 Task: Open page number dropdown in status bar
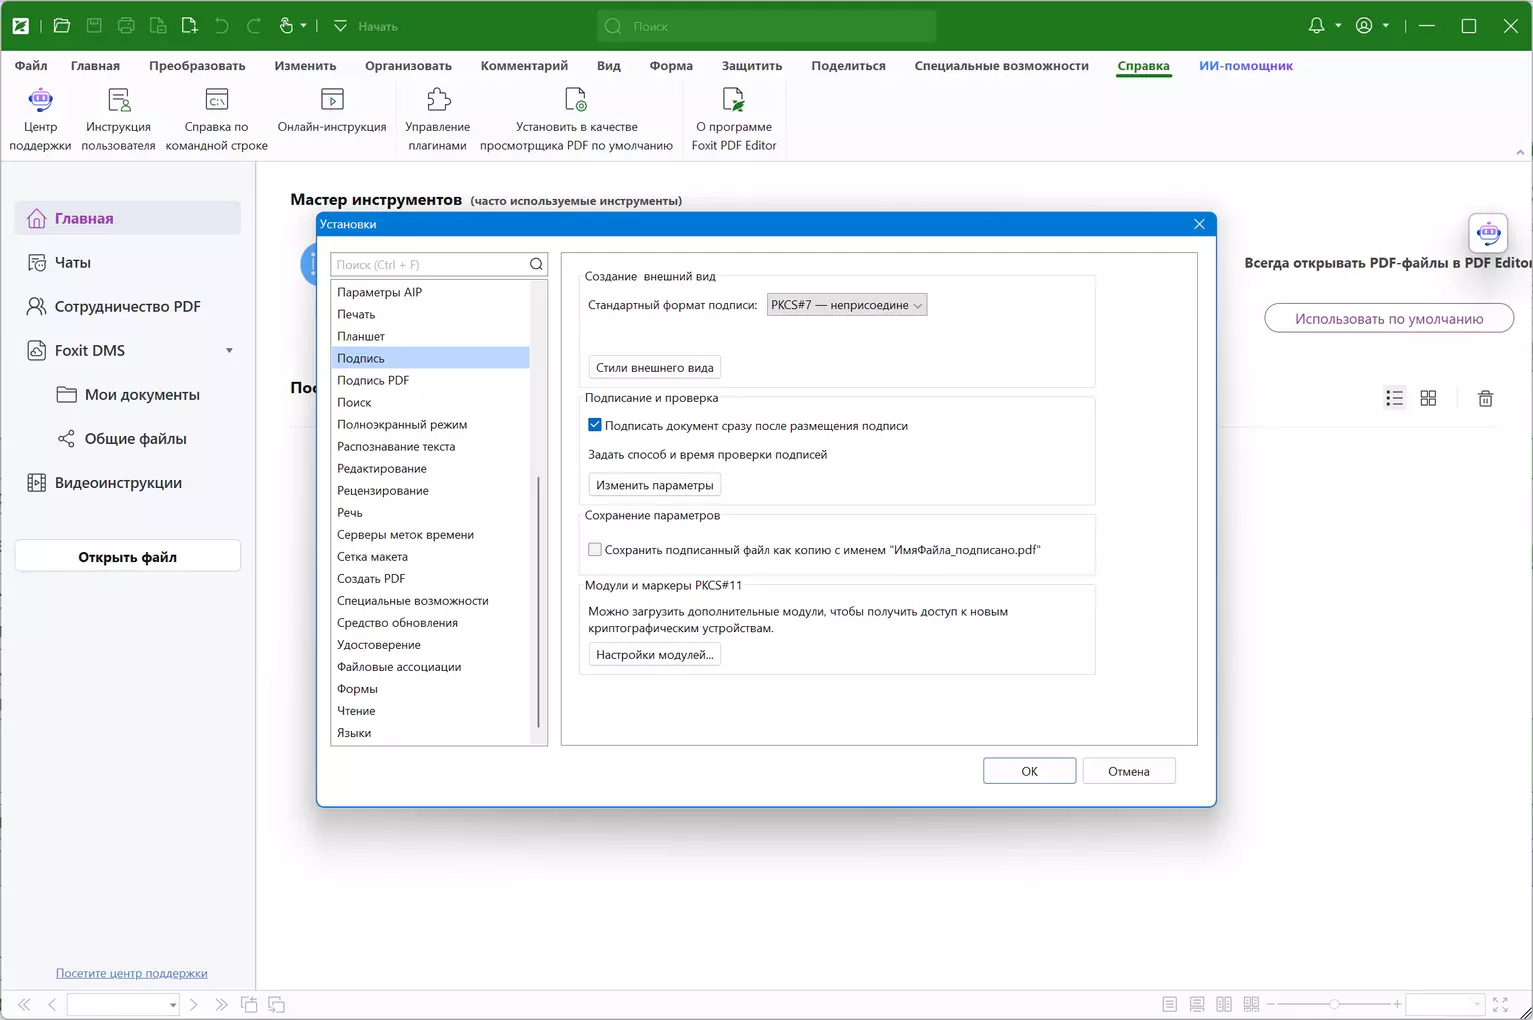(x=173, y=1005)
